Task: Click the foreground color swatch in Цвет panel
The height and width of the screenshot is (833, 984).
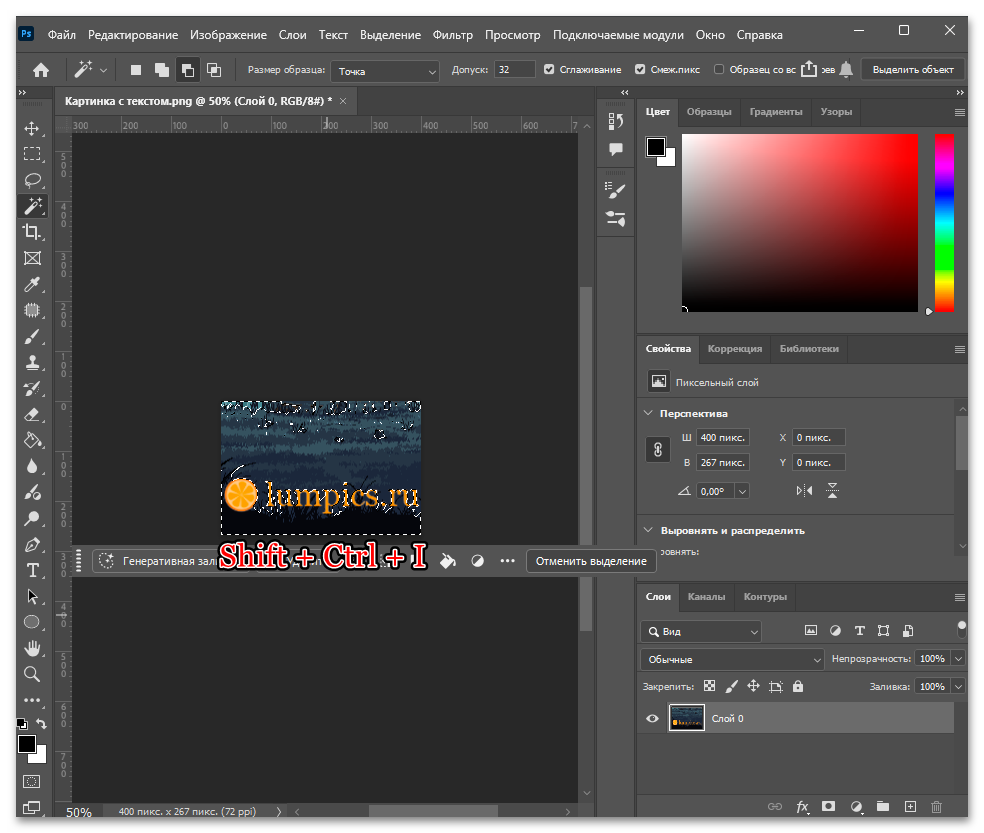Action: tap(656, 147)
